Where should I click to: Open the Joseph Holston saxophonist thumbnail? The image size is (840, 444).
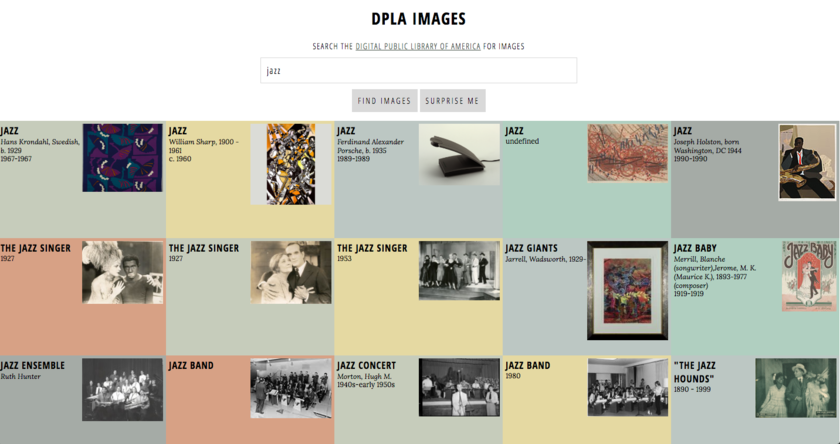807,162
